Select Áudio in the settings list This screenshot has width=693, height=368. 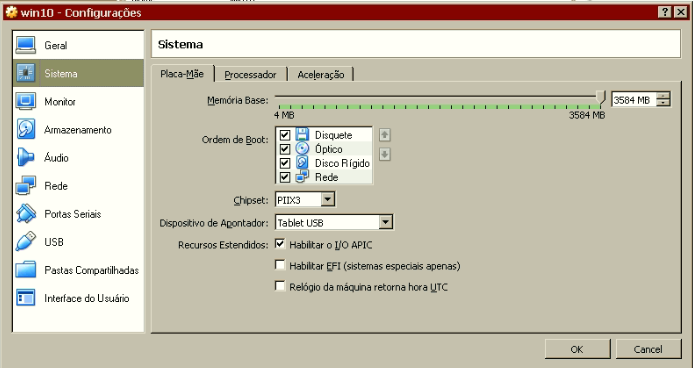[x=78, y=157]
